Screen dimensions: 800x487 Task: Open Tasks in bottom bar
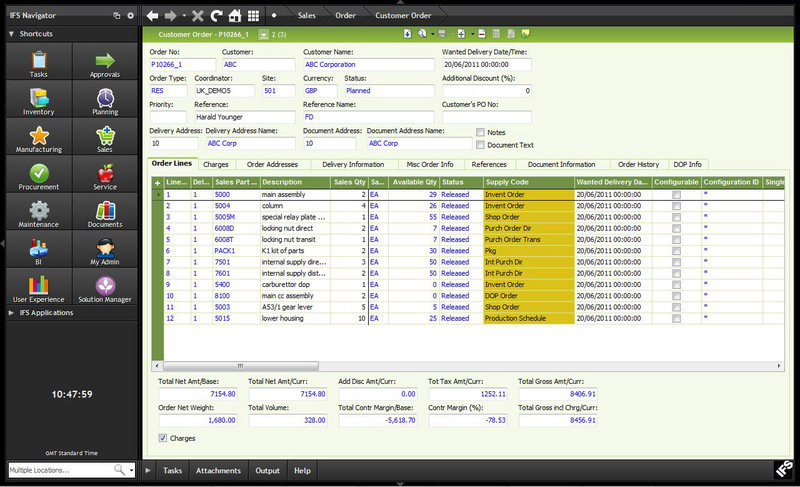pos(172,471)
